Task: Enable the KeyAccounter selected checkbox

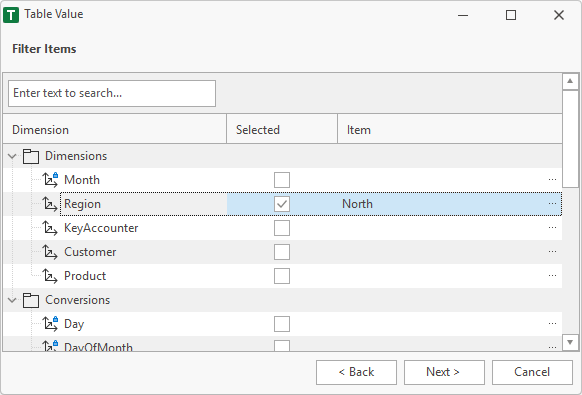Action: coord(282,228)
